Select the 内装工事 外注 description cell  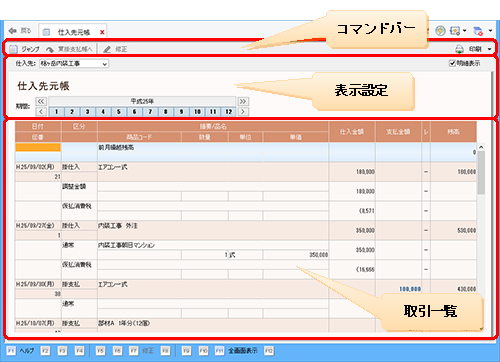pos(213,226)
